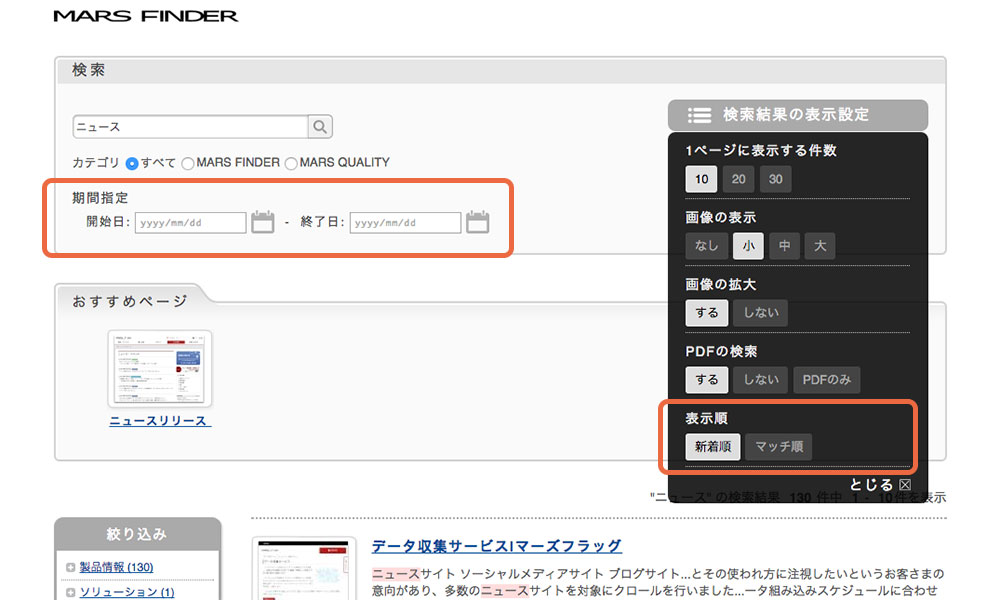1000x600 pixels.
Task: Click the 終了日 date input field
Action: (405, 223)
